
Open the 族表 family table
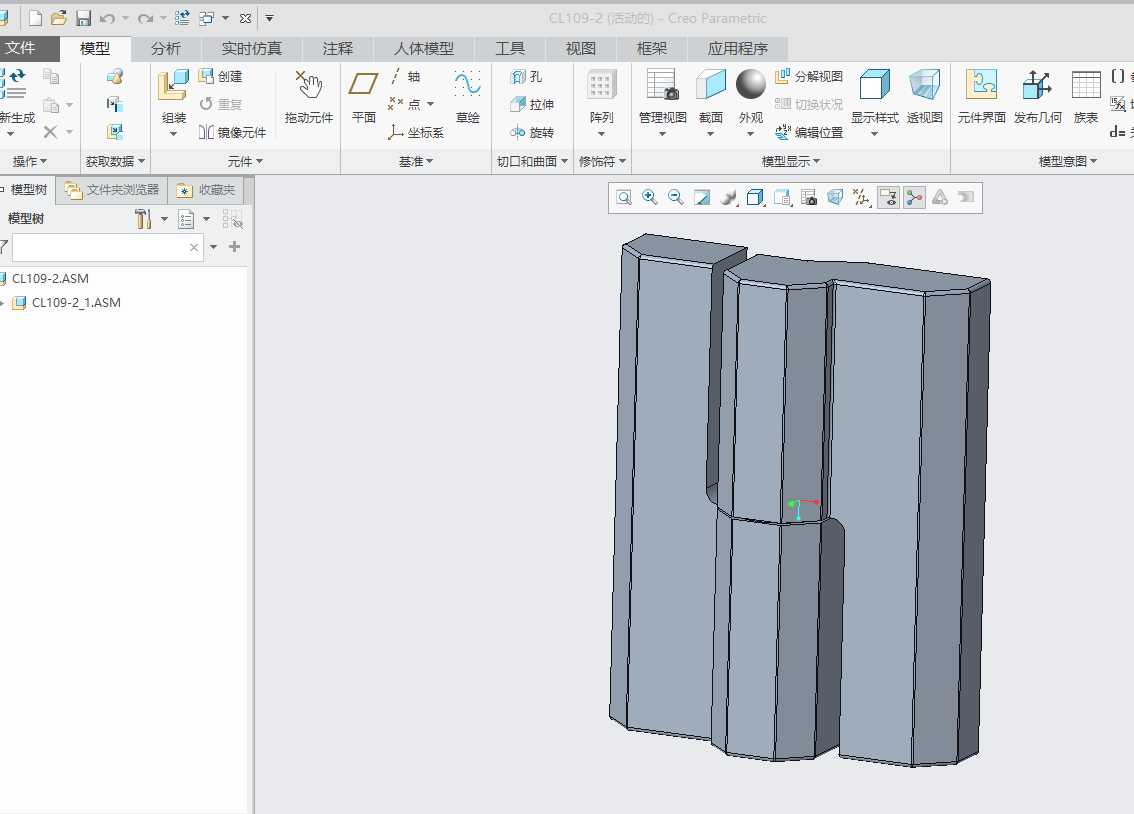pyautogui.click(x=1086, y=98)
